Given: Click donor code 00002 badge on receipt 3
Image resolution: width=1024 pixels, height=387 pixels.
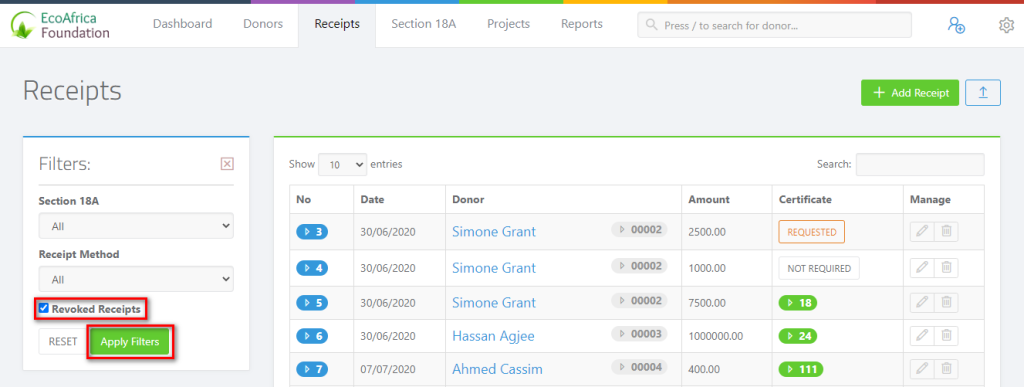Looking at the screenshot, I should pyautogui.click(x=639, y=229).
